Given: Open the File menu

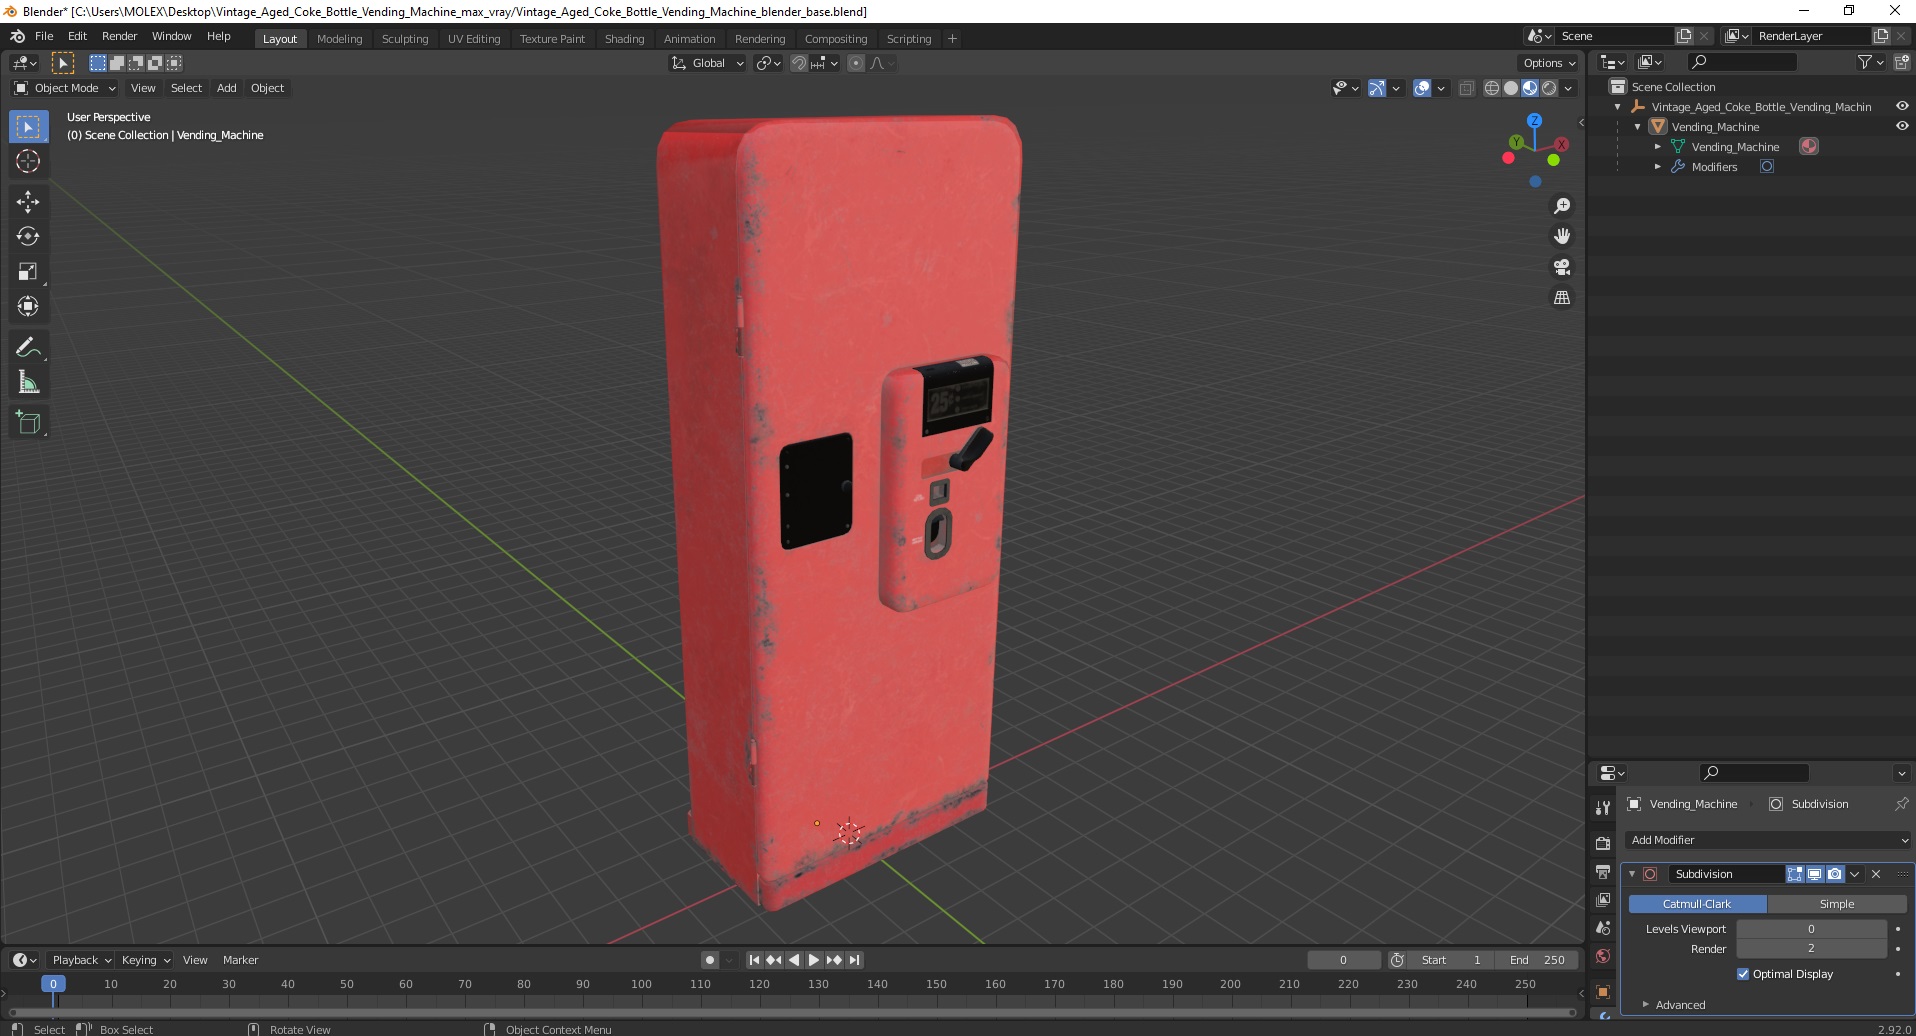Looking at the screenshot, I should pyautogui.click(x=44, y=36).
